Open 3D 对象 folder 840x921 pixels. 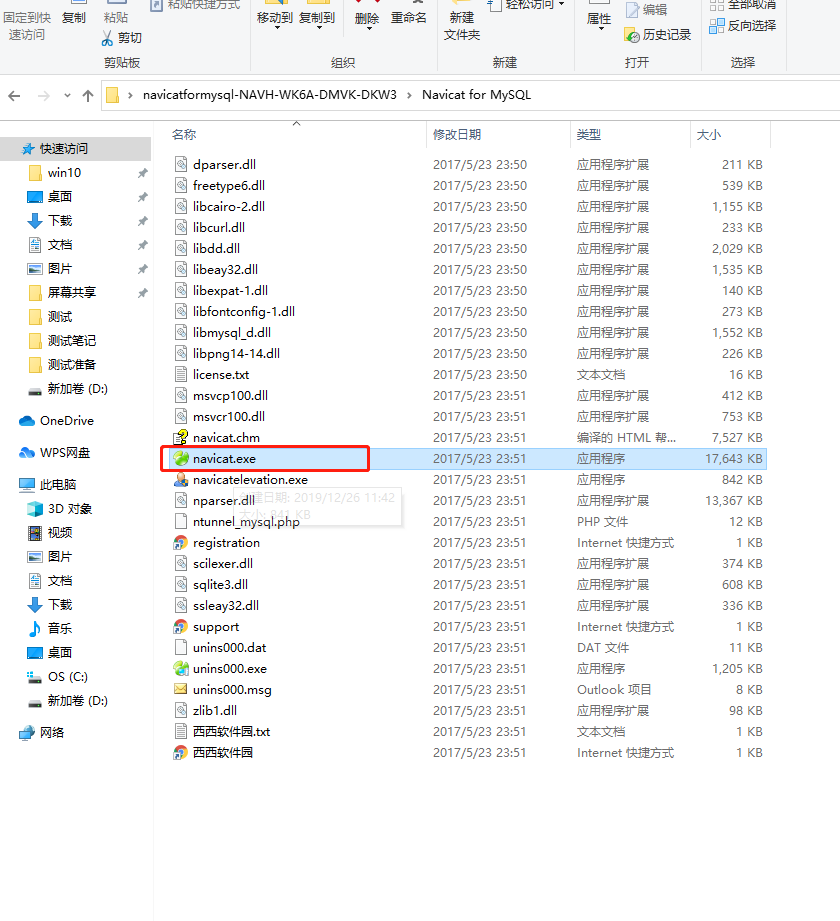click(60, 509)
